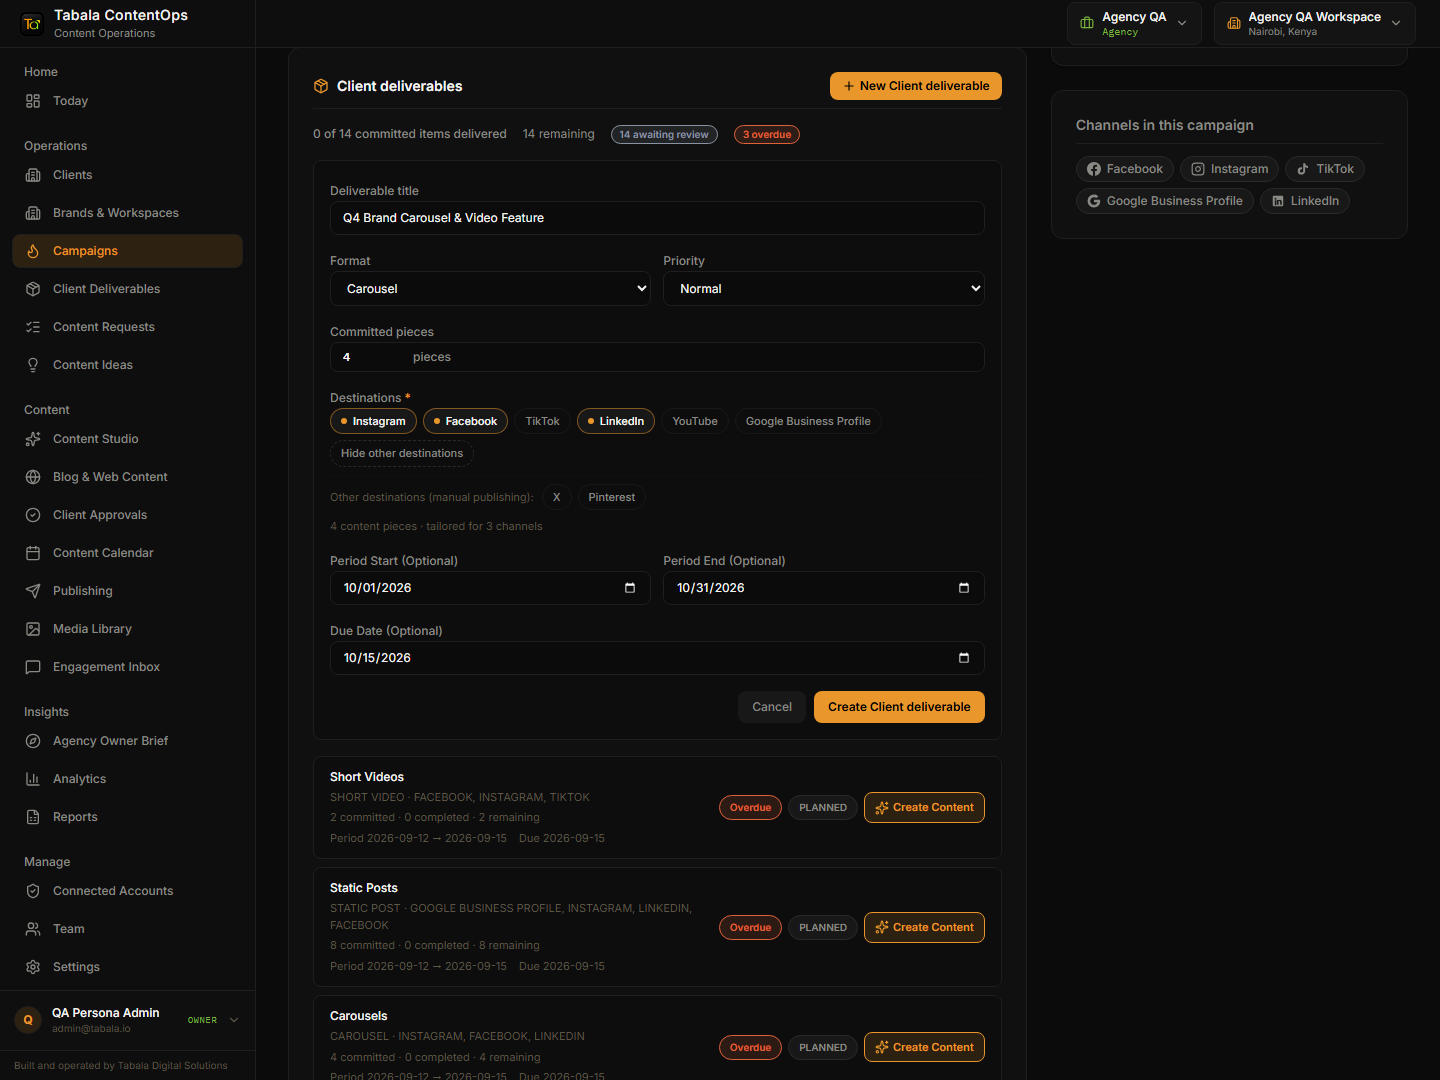
Task: Click the PLANNED status on Static Posts
Action: (823, 927)
